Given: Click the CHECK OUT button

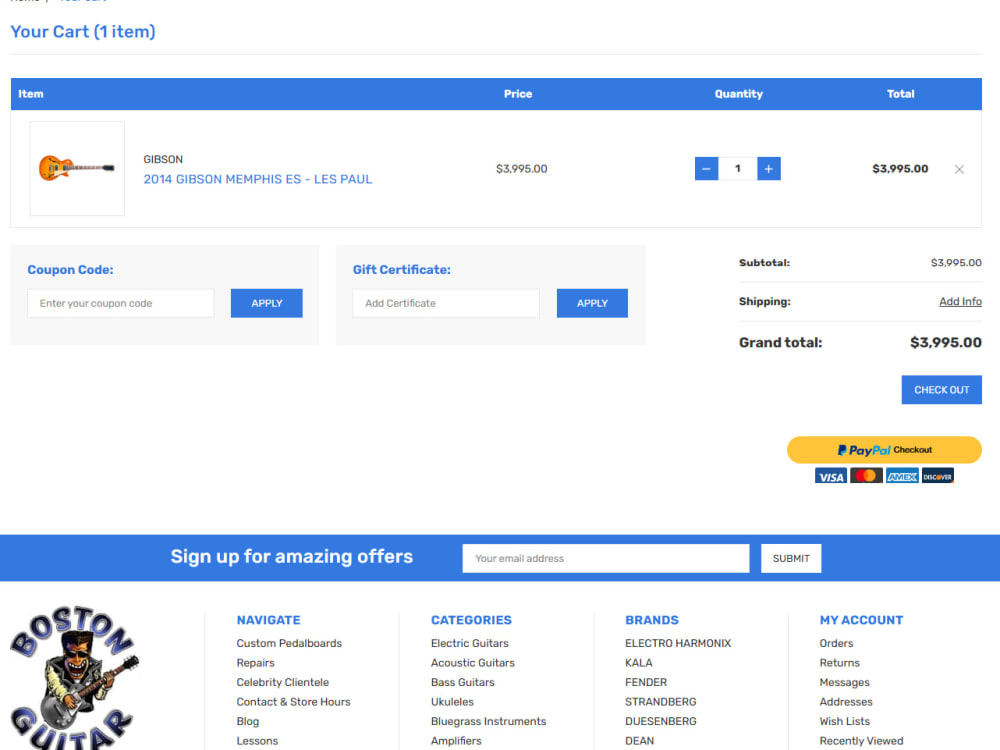Looking at the screenshot, I should (941, 390).
